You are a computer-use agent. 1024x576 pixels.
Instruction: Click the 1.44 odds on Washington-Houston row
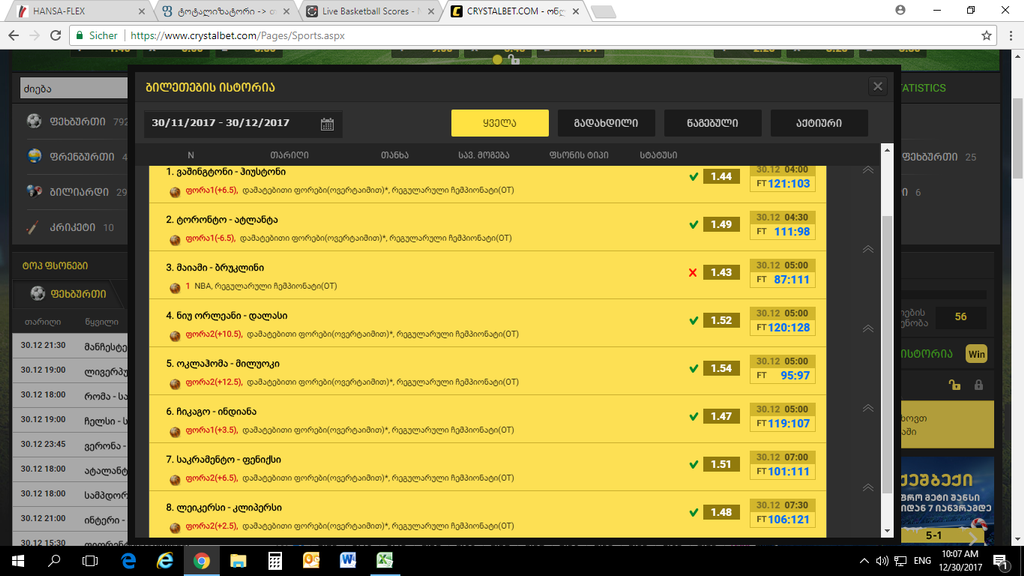tap(721, 176)
